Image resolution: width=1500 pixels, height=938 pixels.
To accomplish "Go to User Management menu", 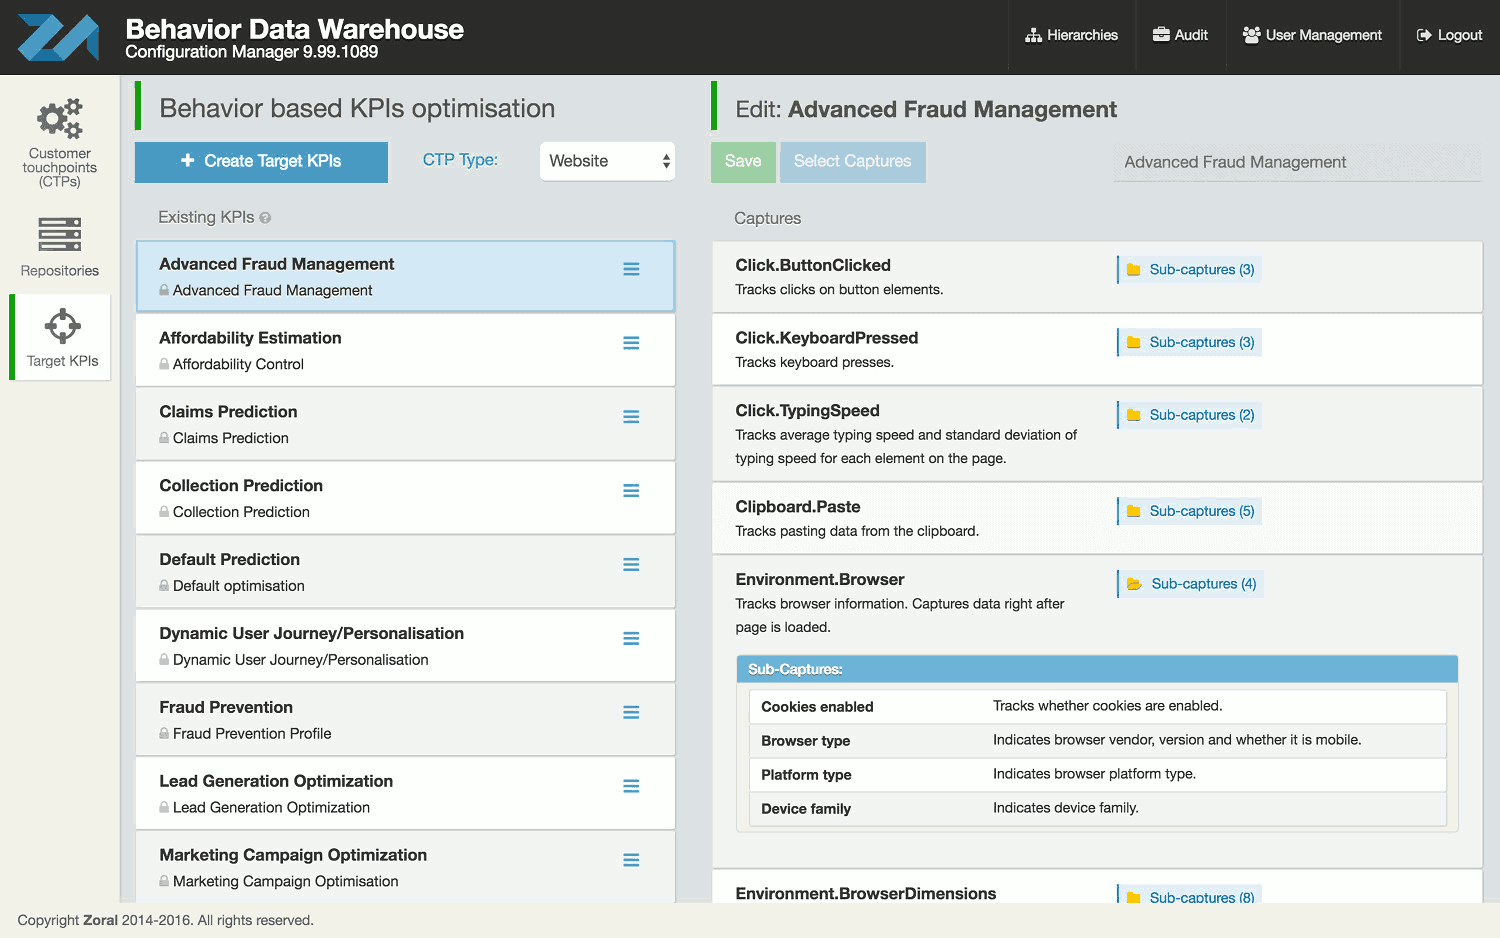I will 1312,35.
